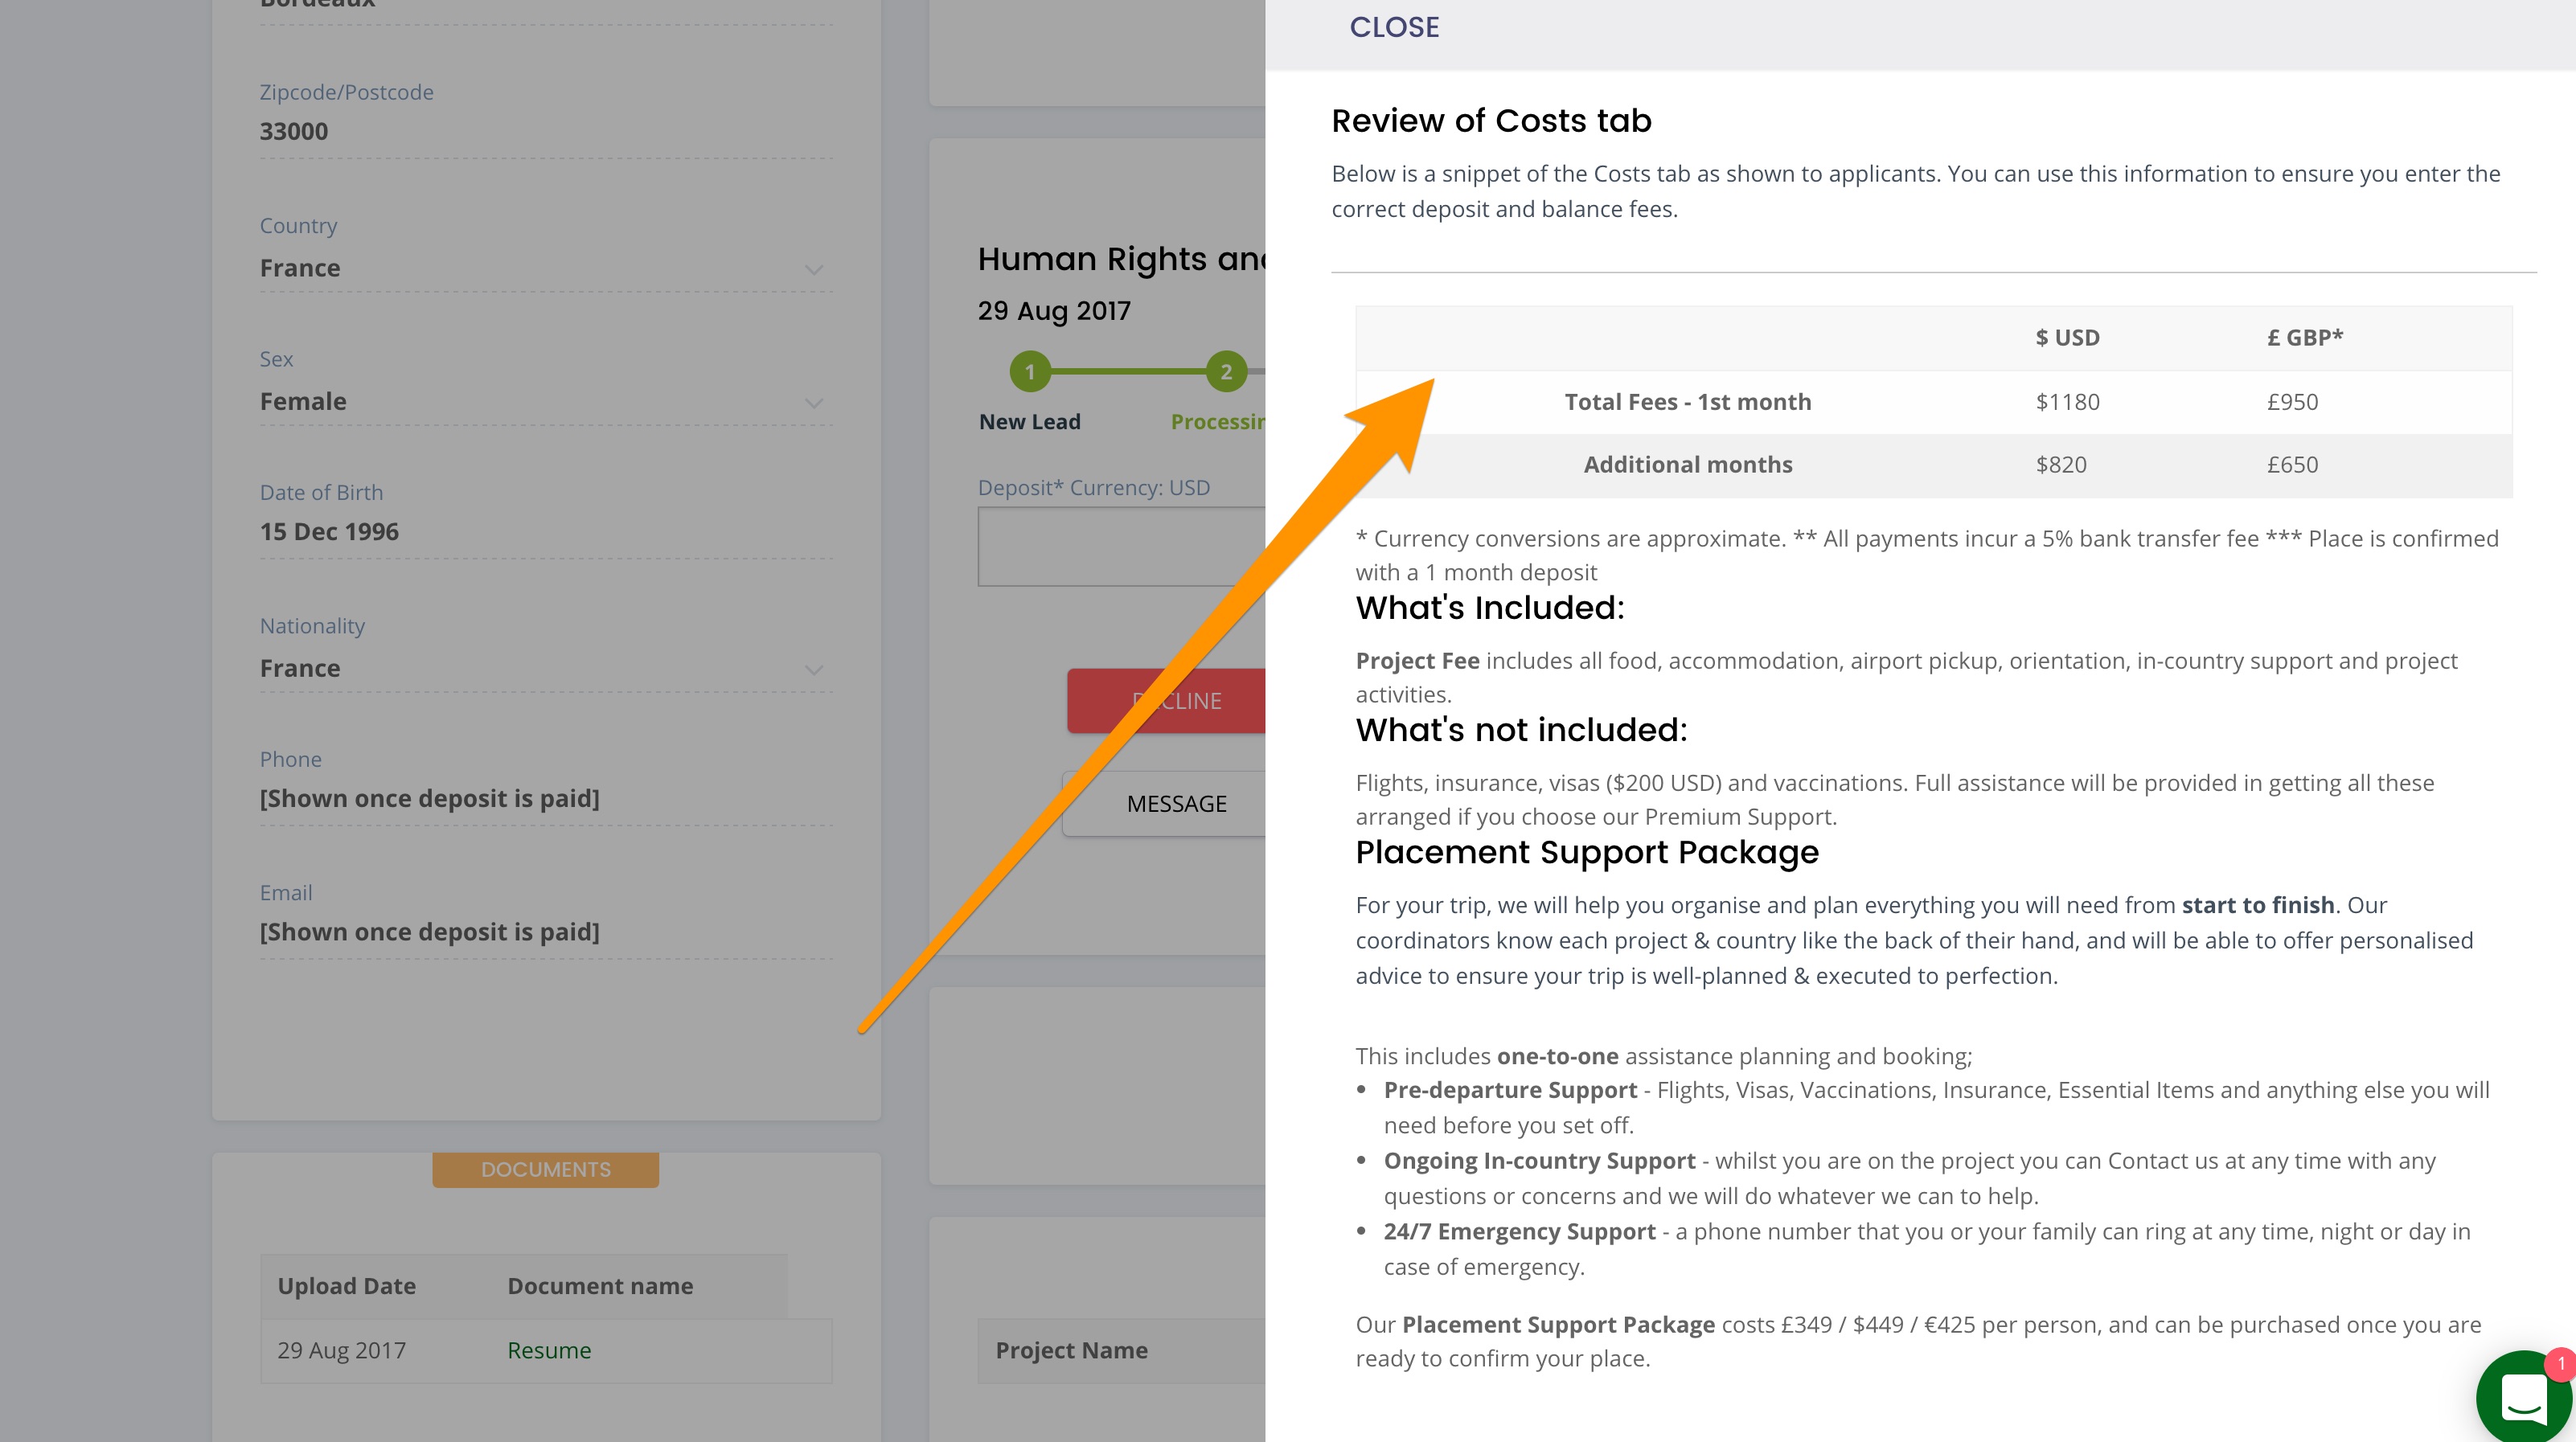Click the Date of Birth field
2576x1442 pixels.
(545, 532)
